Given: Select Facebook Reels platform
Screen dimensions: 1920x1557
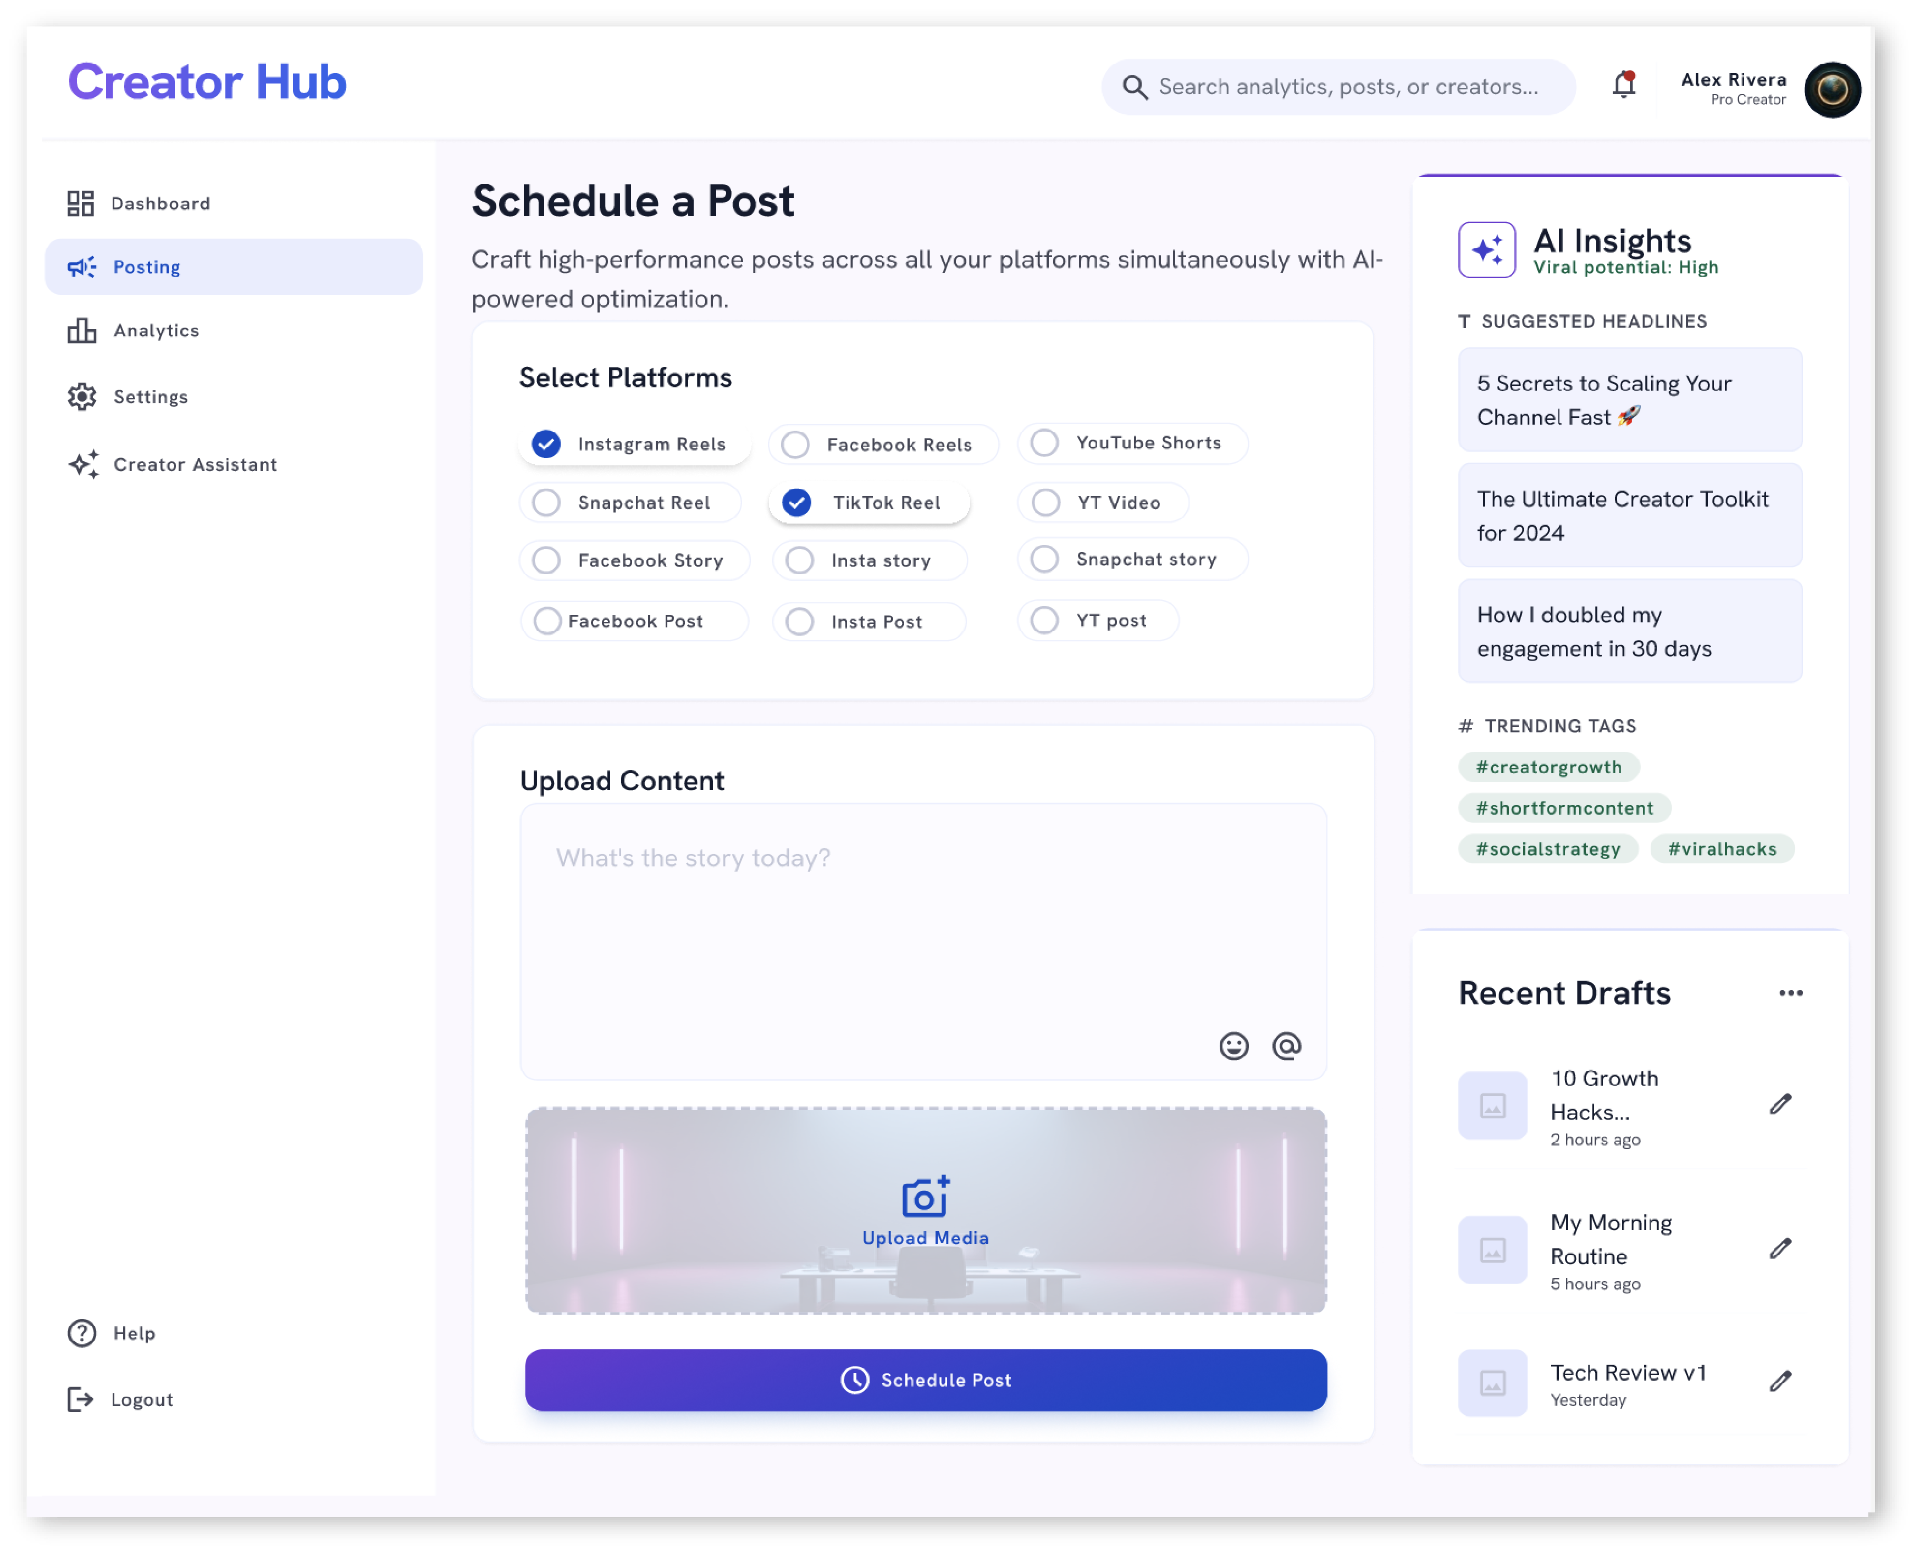Looking at the screenshot, I should click(x=883, y=445).
